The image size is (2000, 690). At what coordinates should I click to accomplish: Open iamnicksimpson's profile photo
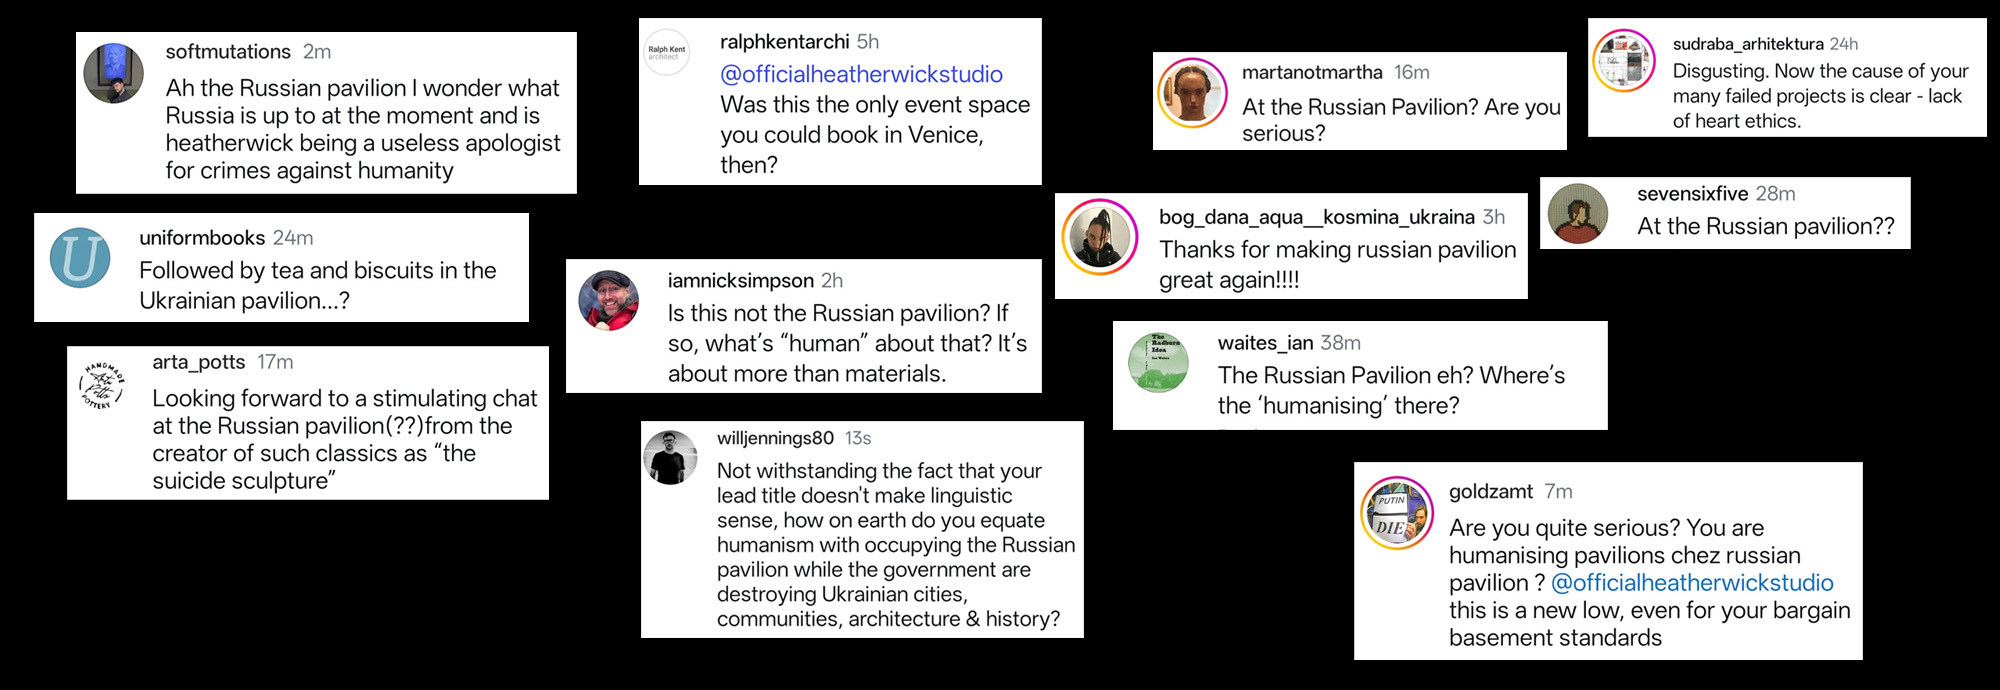[609, 300]
